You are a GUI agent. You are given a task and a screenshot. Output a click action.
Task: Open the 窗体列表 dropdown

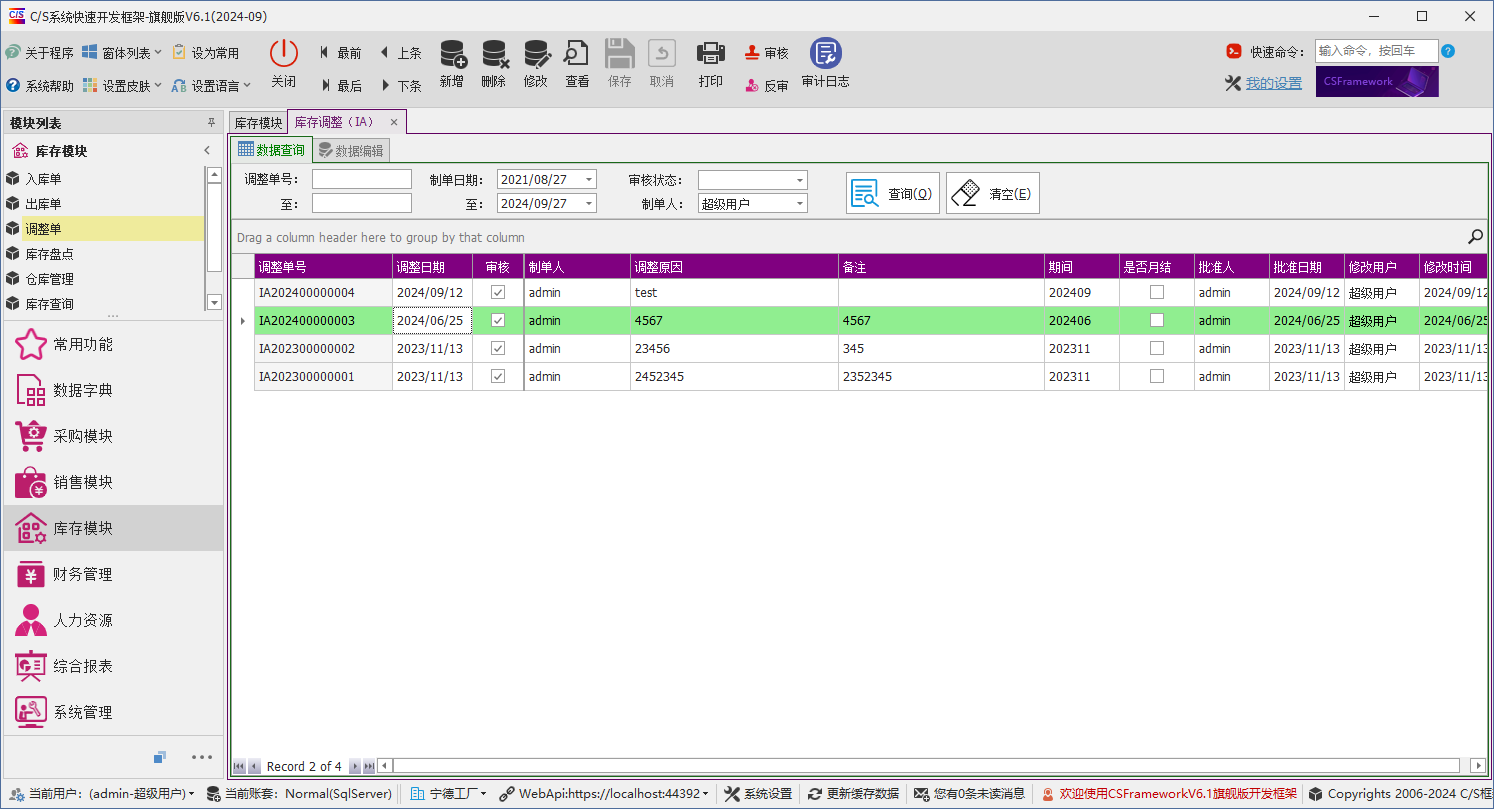coord(122,53)
